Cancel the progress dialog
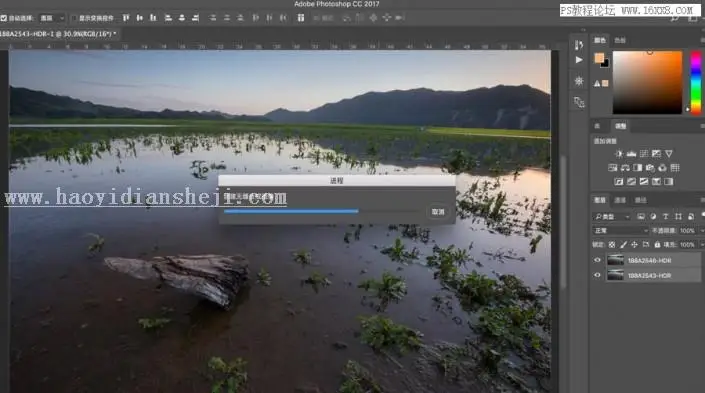The width and height of the screenshot is (705, 393). [438, 212]
